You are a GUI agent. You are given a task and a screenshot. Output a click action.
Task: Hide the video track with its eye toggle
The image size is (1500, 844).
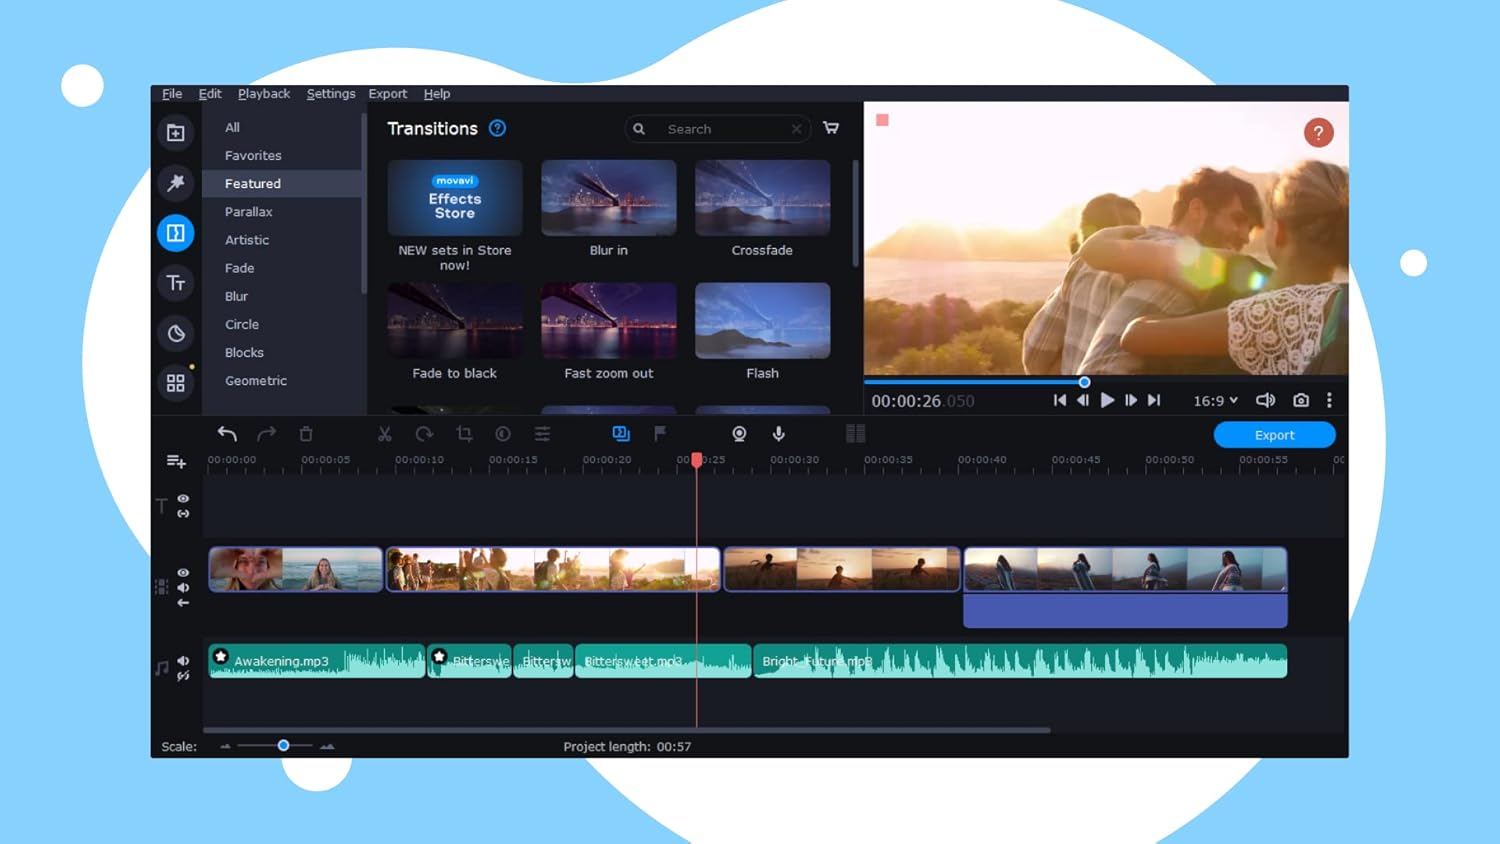(183, 572)
